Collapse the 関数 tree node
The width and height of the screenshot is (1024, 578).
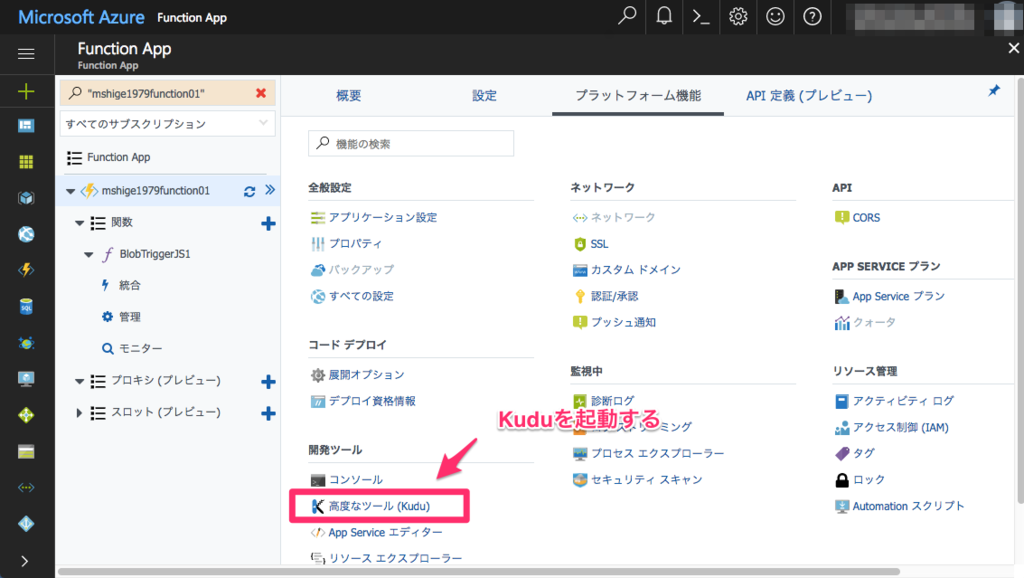coord(79,223)
